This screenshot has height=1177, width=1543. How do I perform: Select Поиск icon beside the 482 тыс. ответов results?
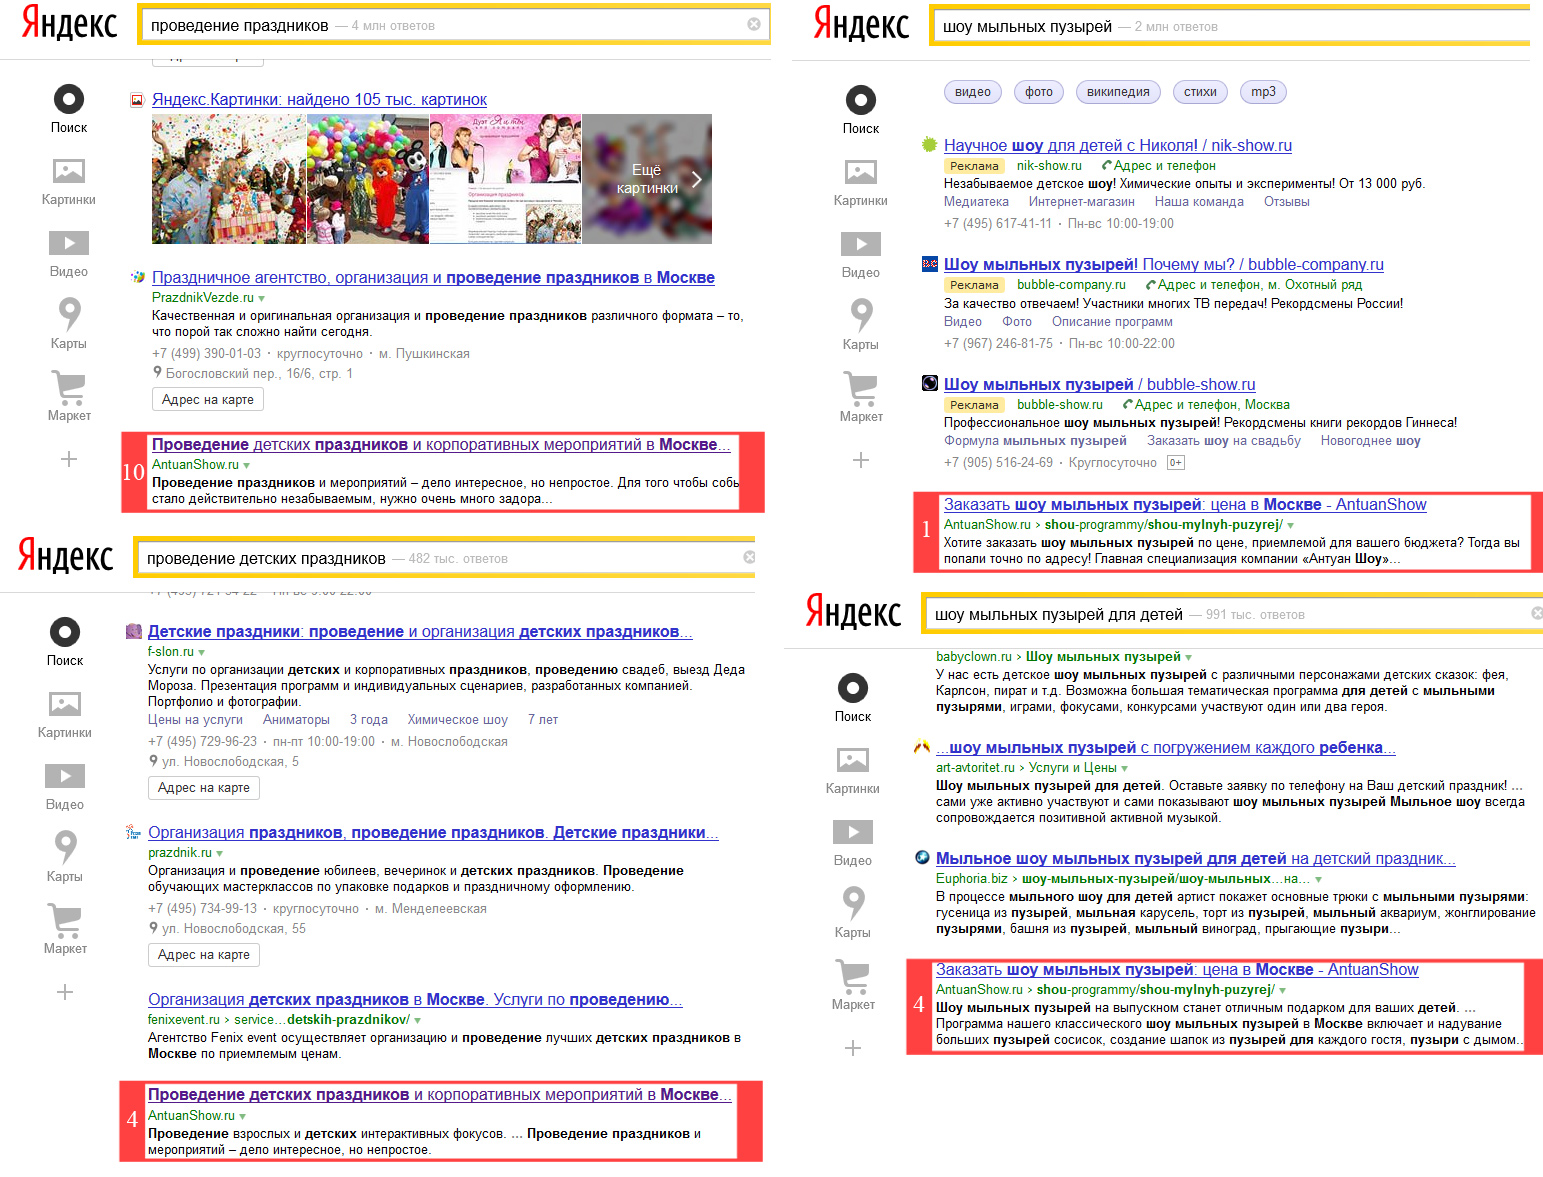point(65,632)
